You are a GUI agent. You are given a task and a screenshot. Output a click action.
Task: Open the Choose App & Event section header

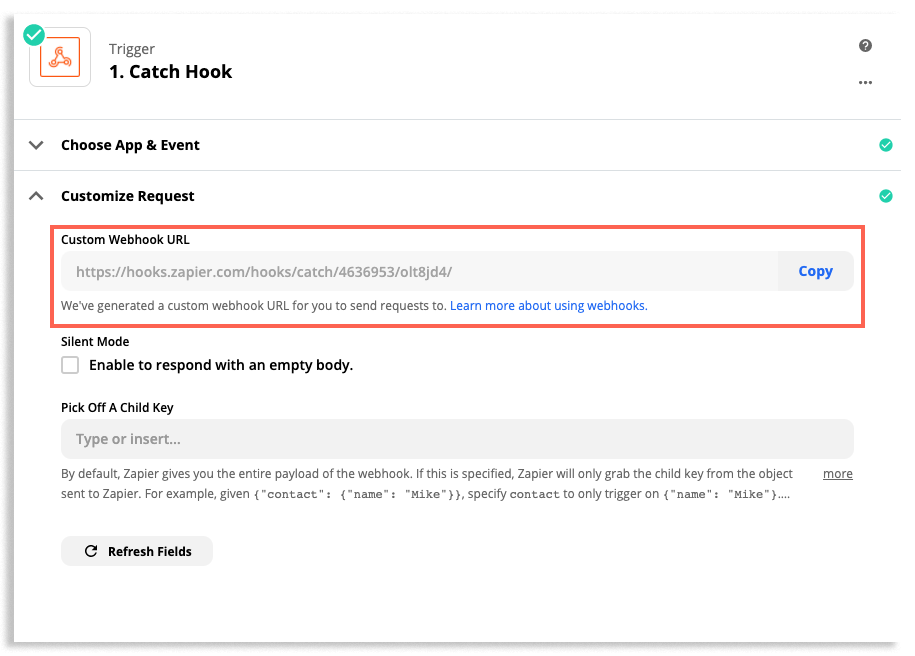[130, 145]
